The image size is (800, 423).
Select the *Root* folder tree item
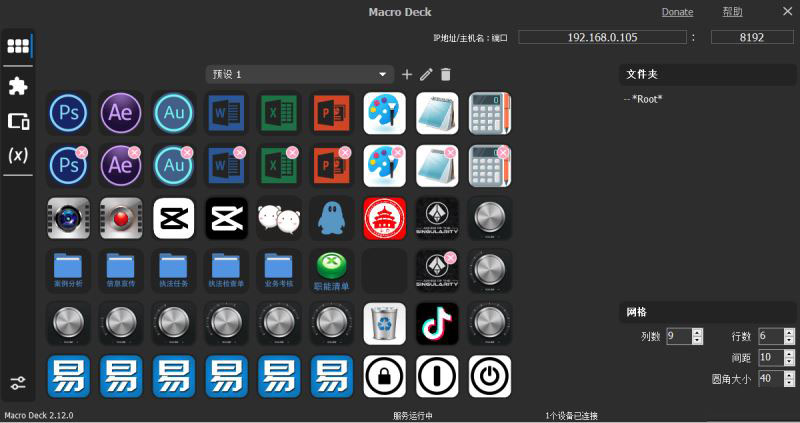tap(647, 99)
